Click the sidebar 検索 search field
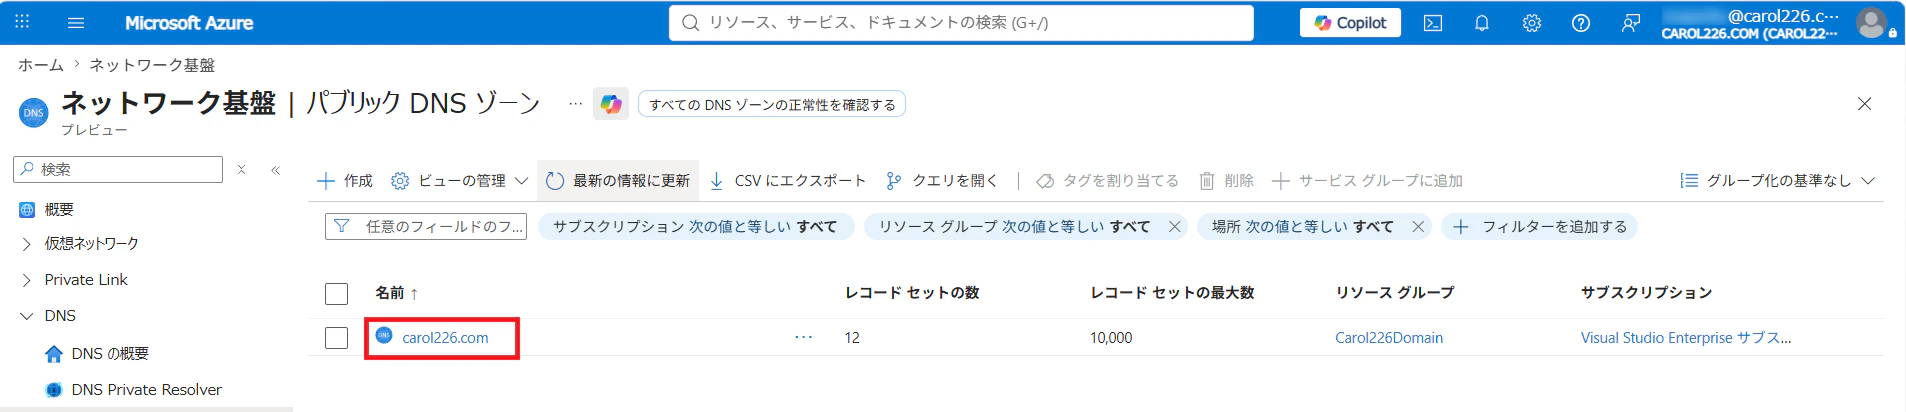This screenshot has height=412, width=1906. [119, 169]
